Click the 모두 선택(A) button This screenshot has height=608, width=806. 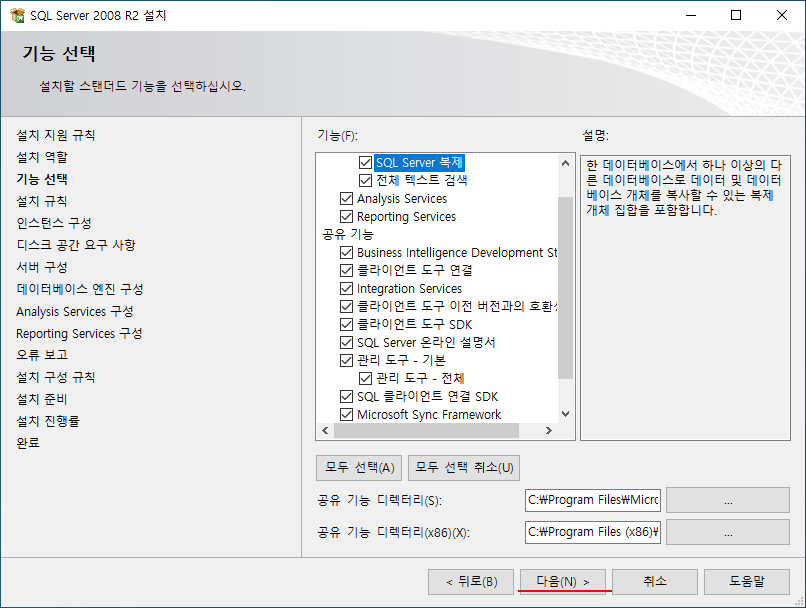pos(359,468)
